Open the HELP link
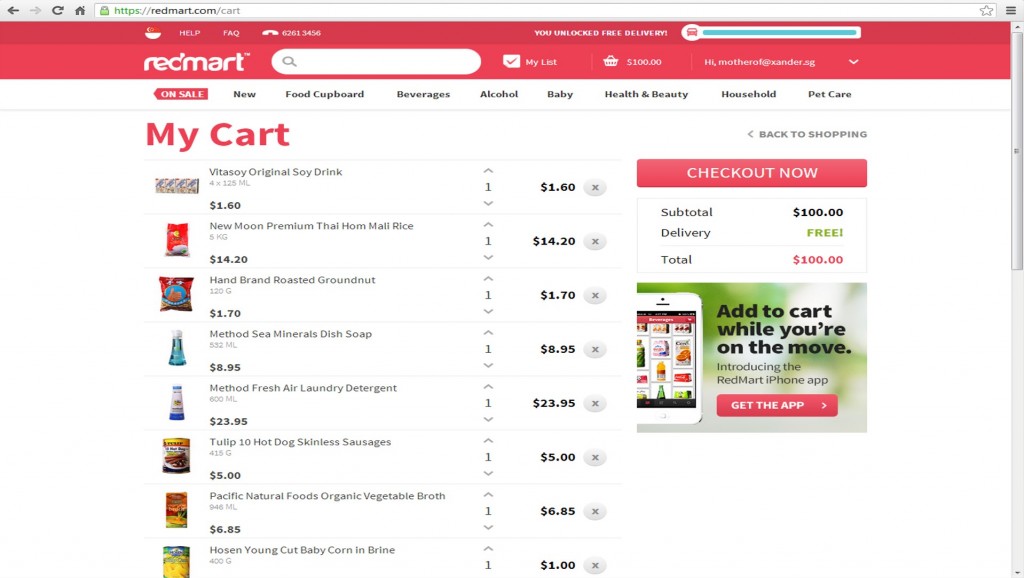 tap(189, 33)
